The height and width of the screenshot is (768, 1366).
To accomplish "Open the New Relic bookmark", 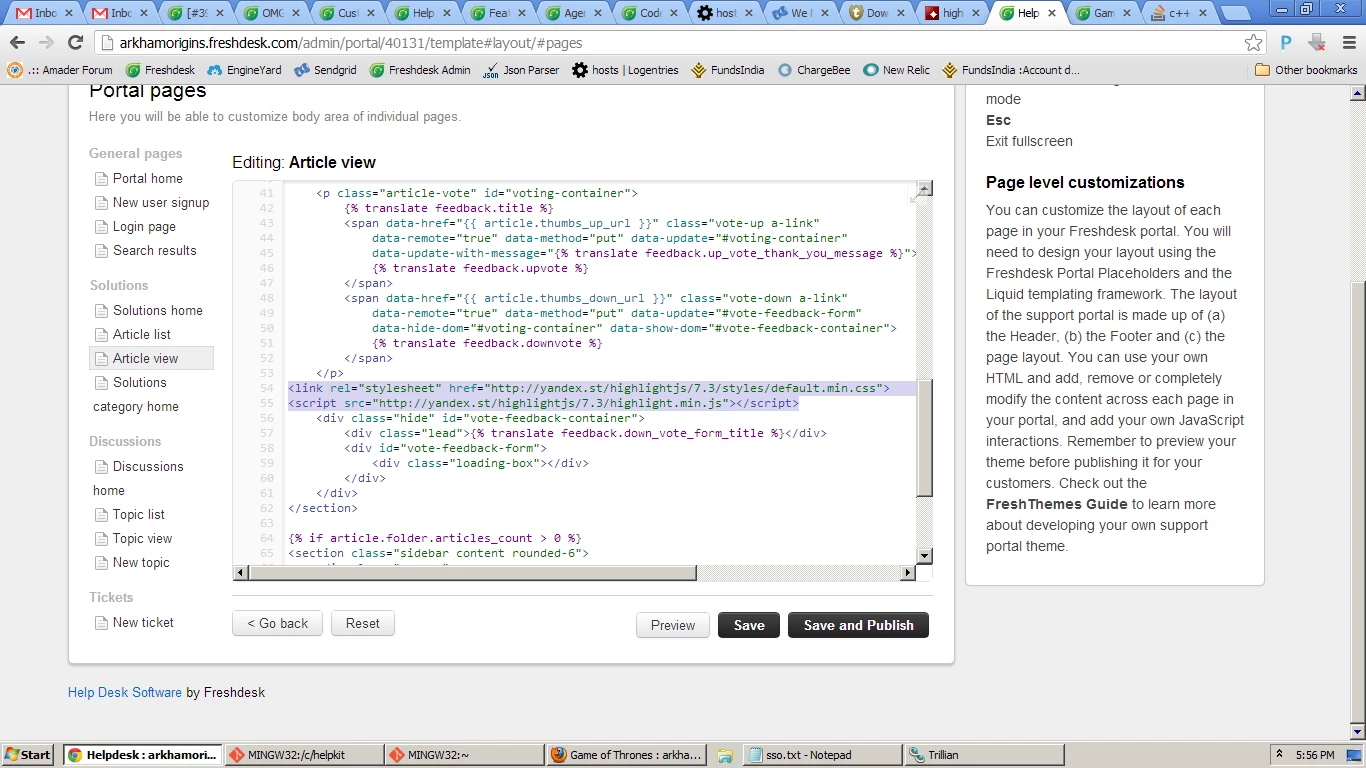I will click(x=896, y=70).
